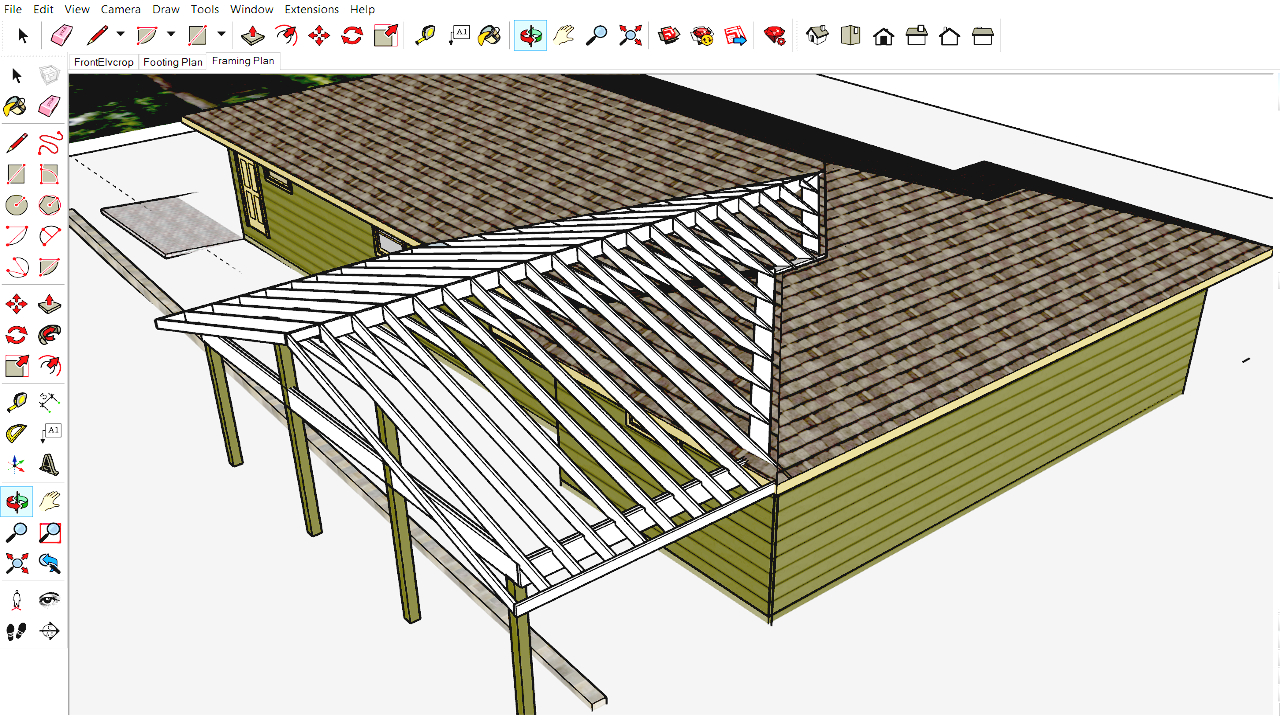Expand the Arc tool dropdown arrow
This screenshot has height=720, width=1280.
point(171,35)
